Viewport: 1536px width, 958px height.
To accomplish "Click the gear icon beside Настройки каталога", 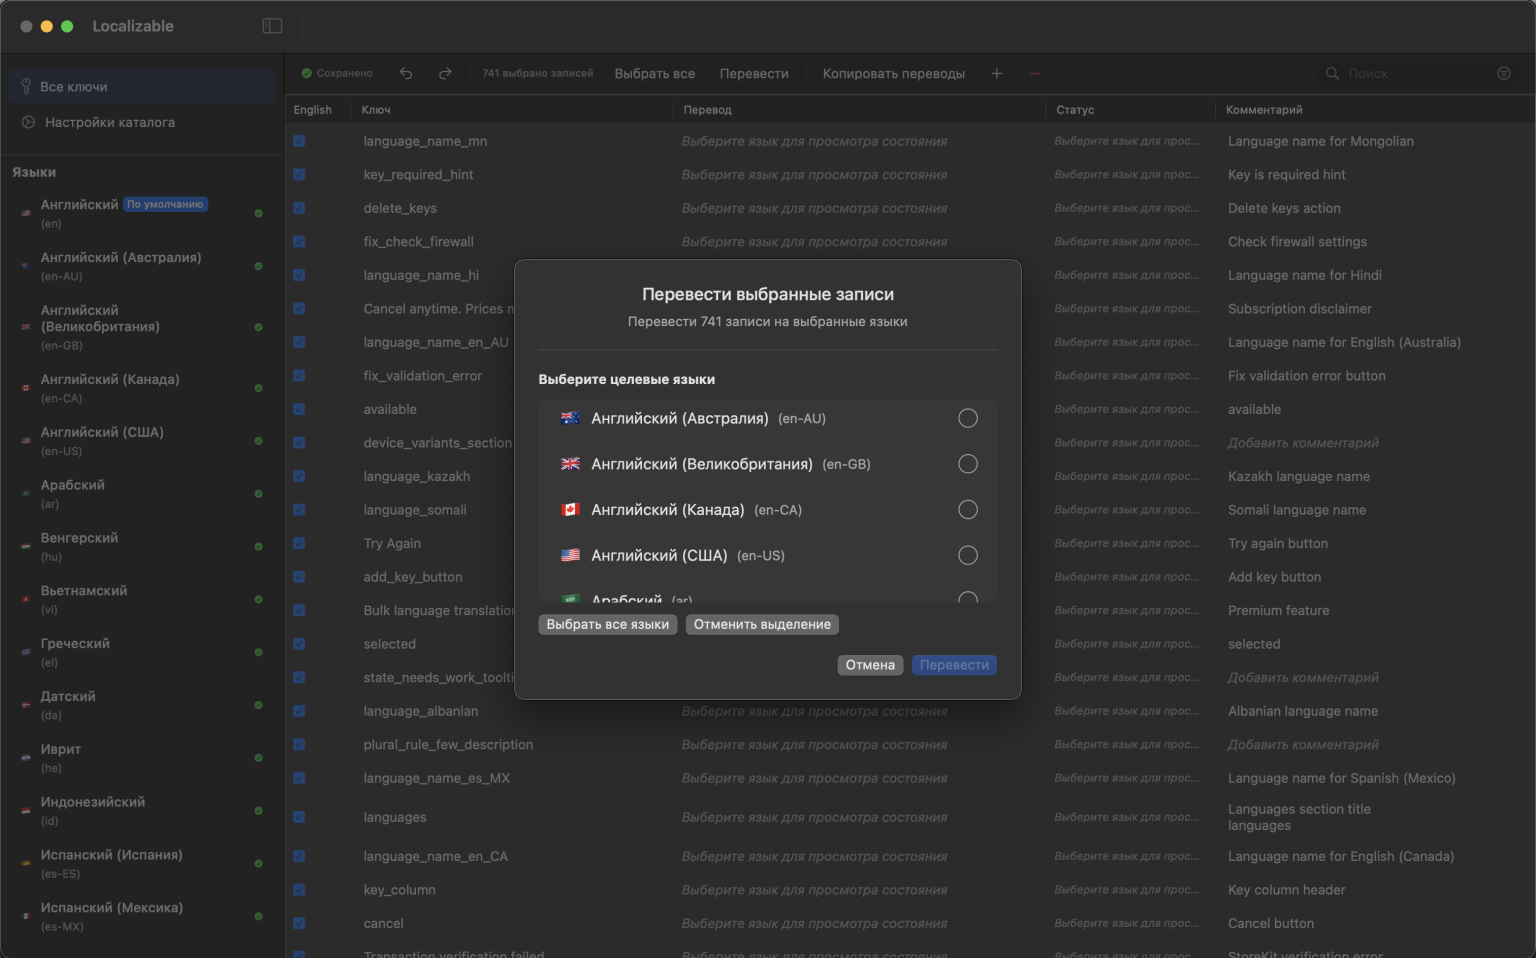I will point(28,122).
